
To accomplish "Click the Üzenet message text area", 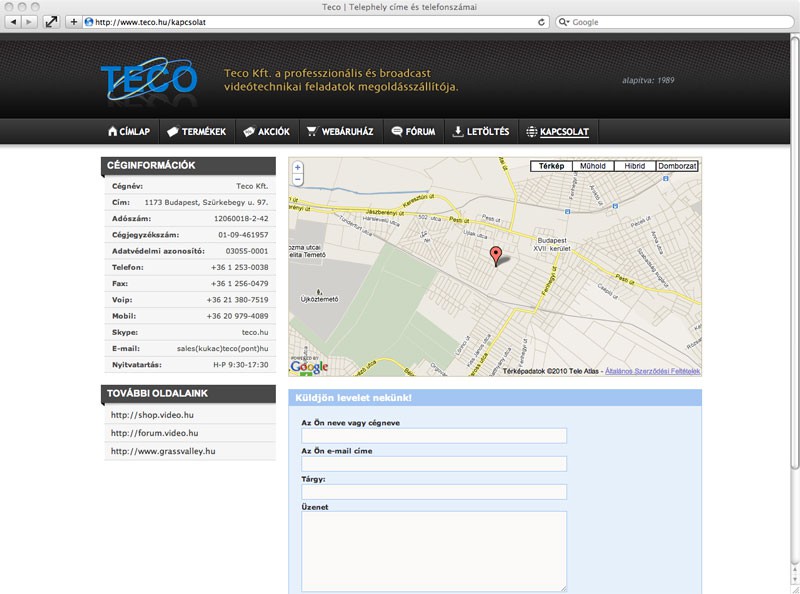I will tap(434, 551).
